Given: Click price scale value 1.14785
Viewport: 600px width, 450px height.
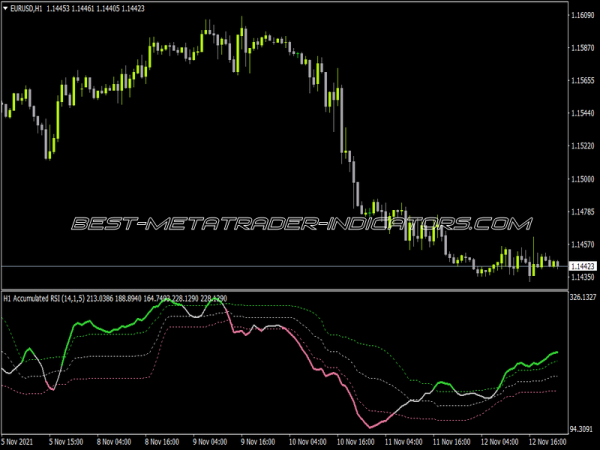Looking at the screenshot, I should tap(583, 212).
